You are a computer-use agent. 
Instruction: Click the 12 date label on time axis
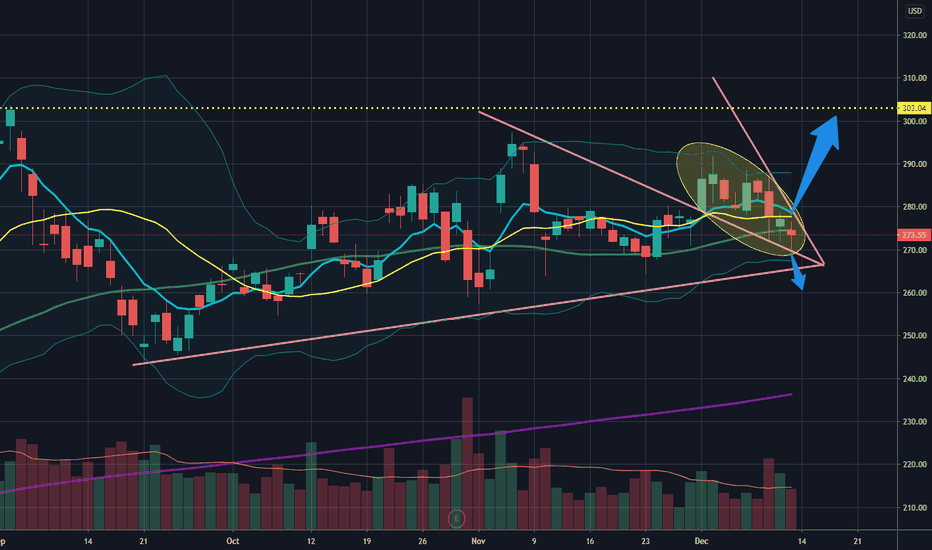pos(311,541)
